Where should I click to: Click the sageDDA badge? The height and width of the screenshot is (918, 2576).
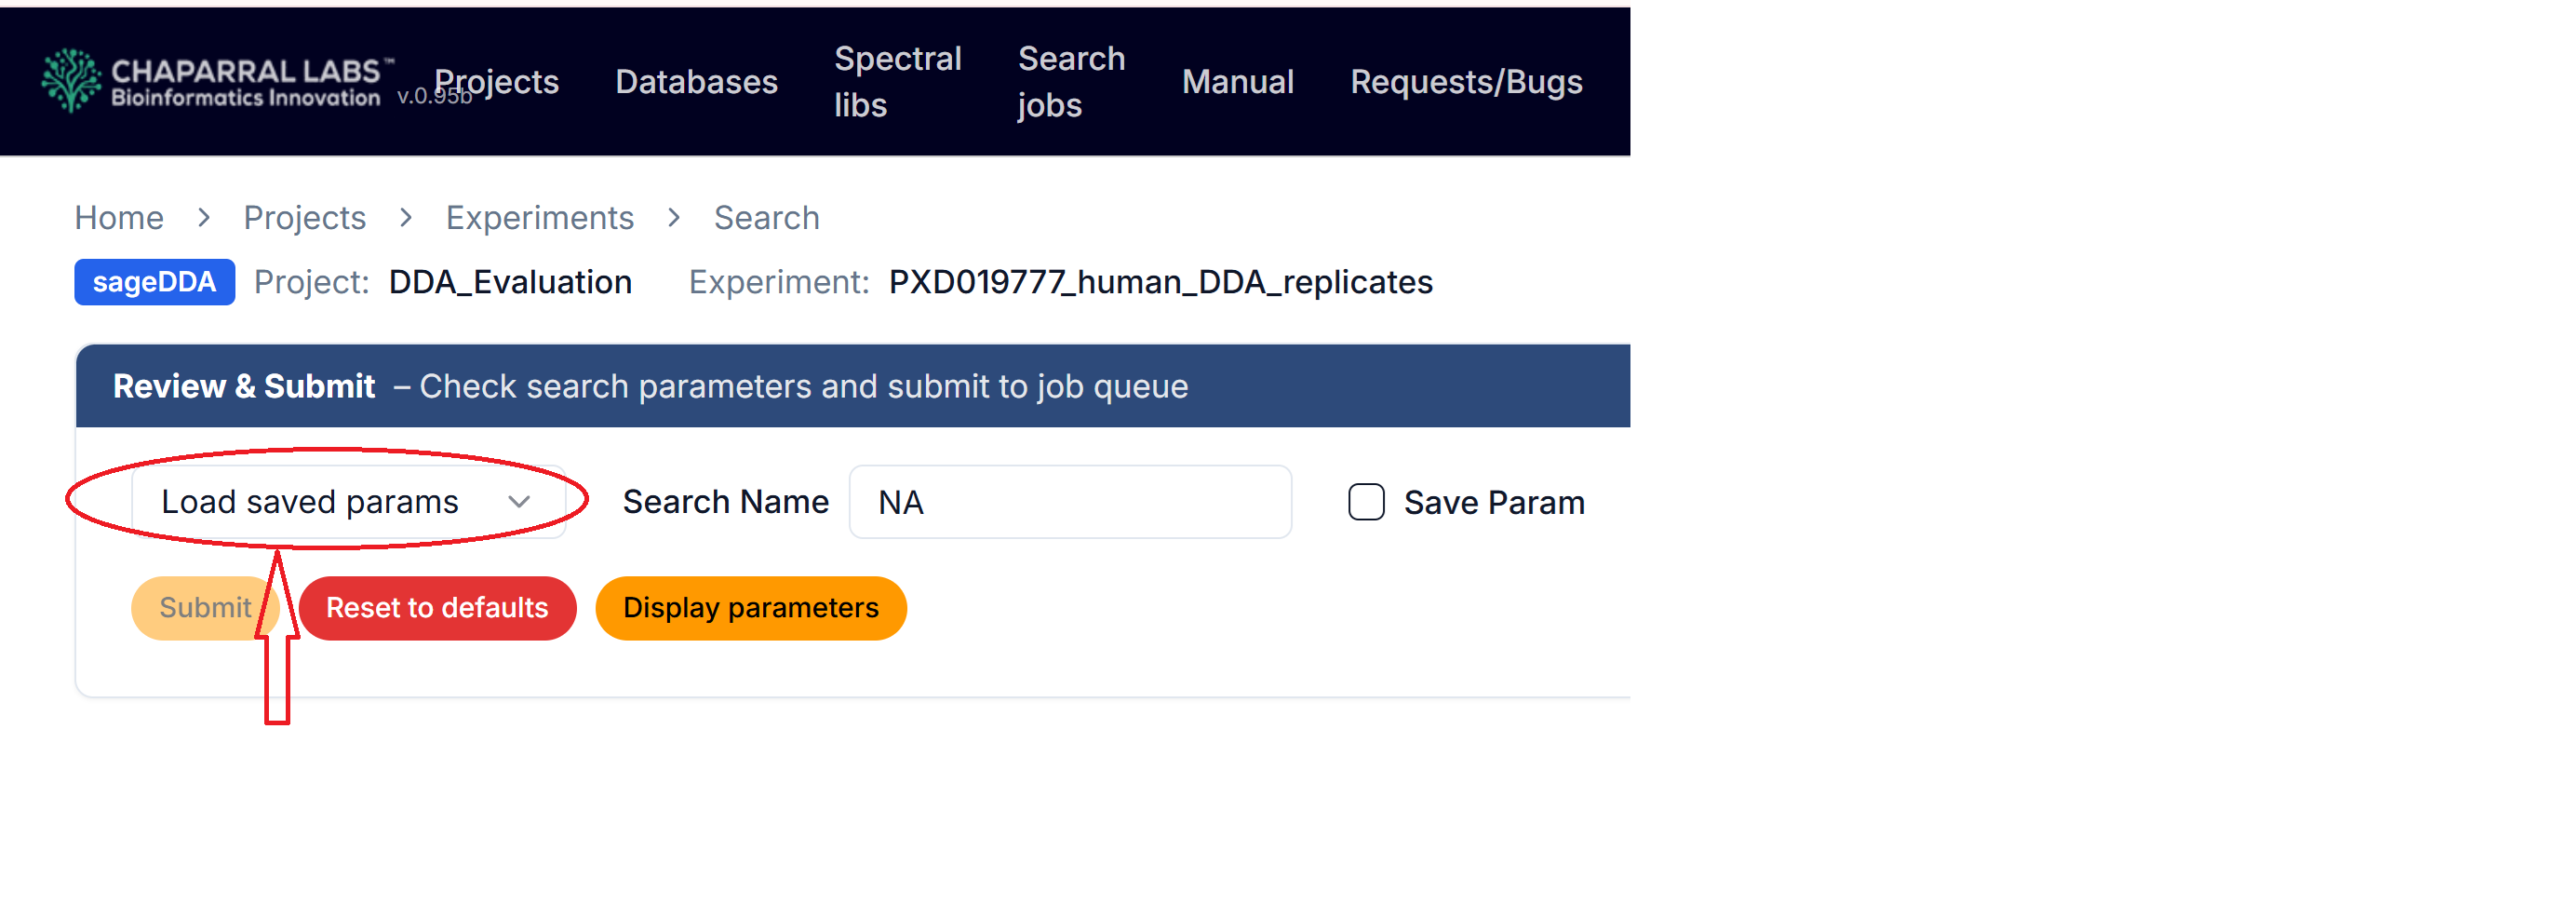coord(154,282)
